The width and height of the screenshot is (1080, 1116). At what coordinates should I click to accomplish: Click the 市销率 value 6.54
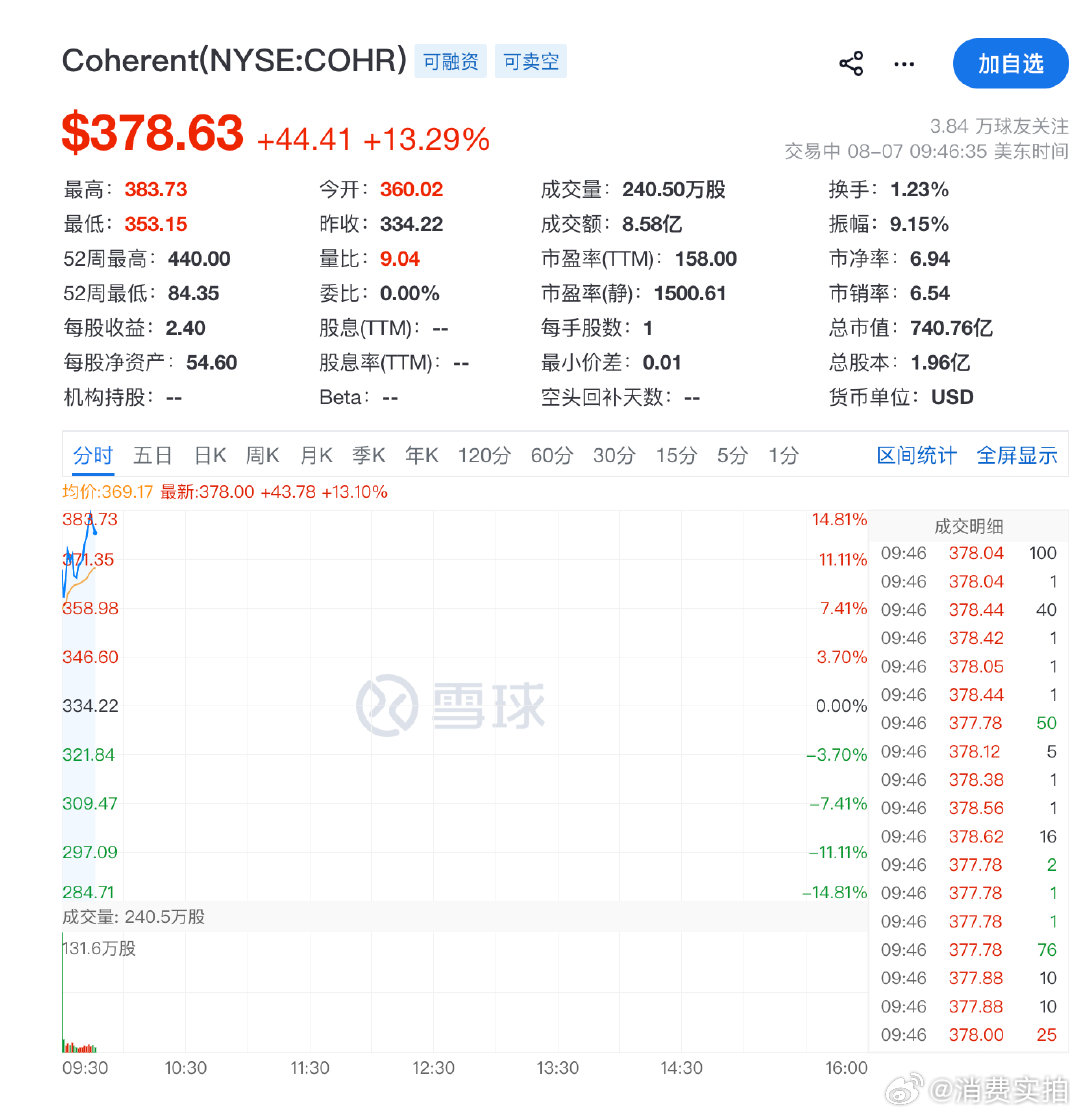click(x=930, y=293)
